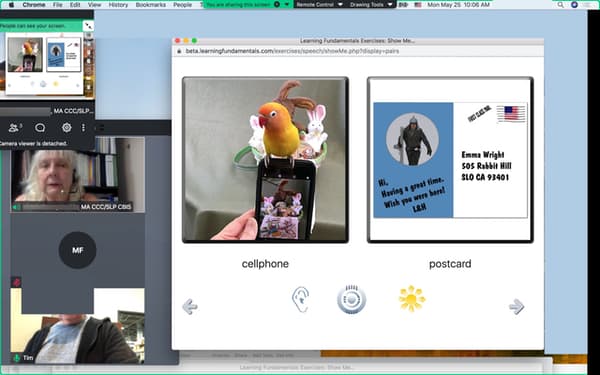Select the cellphone picture card
Image resolution: width=600 pixels, height=375 pixels.
pos(265,160)
